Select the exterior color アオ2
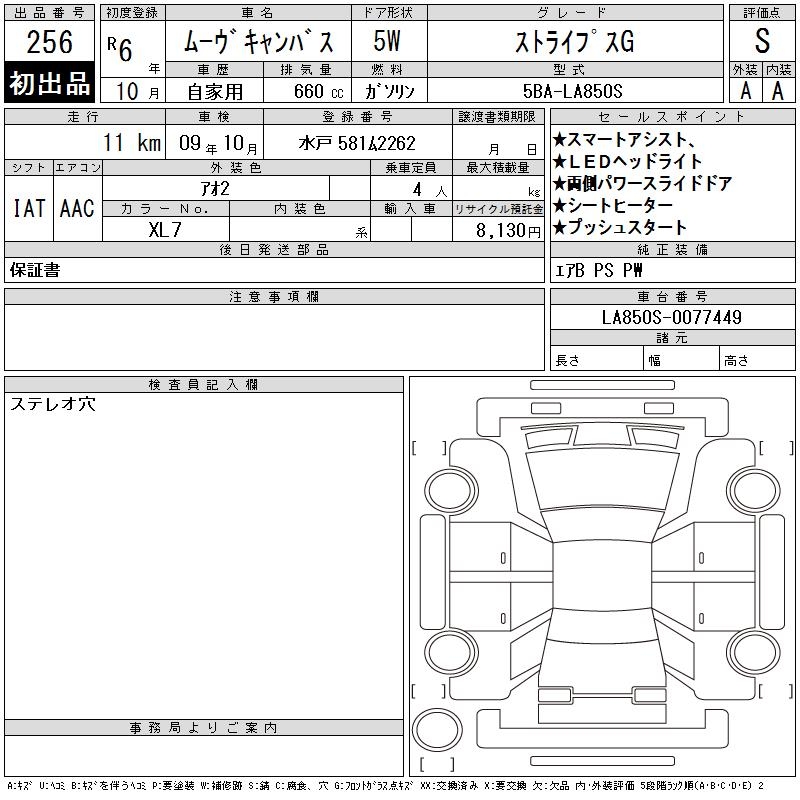Screen dimensions: 800x800 click(x=215, y=189)
